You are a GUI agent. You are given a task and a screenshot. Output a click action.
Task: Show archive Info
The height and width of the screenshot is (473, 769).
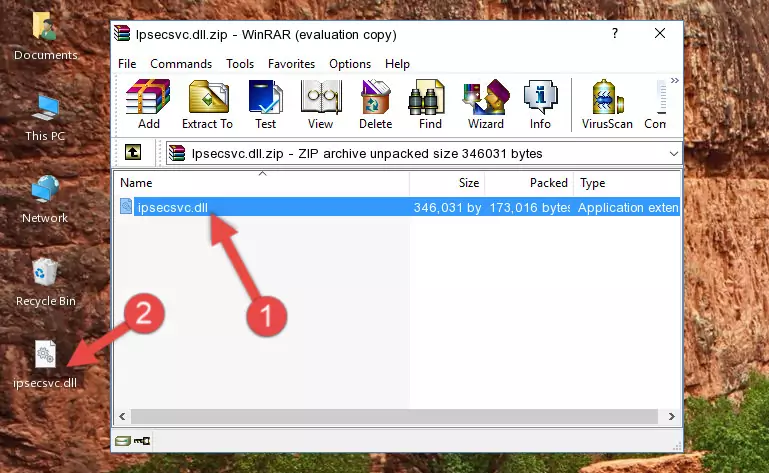click(540, 105)
